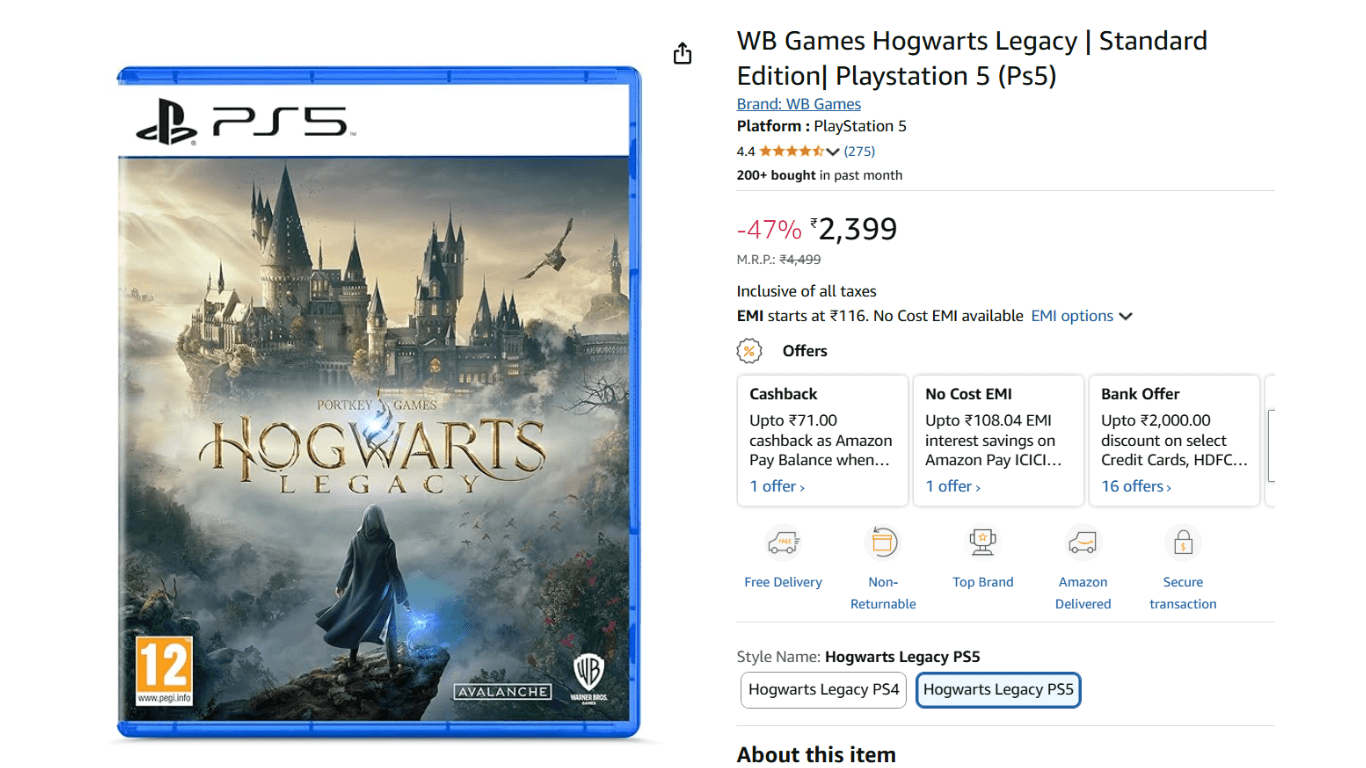
Task: Click the Secure transaction lock icon
Action: (x=1183, y=543)
